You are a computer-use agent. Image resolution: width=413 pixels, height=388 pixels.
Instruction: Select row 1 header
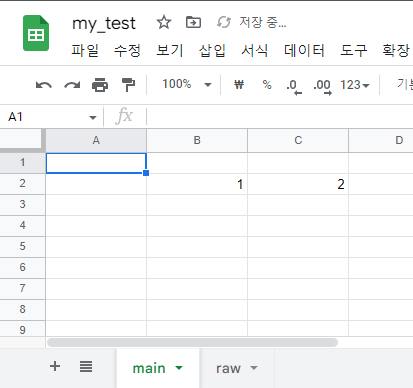click(22, 163)
